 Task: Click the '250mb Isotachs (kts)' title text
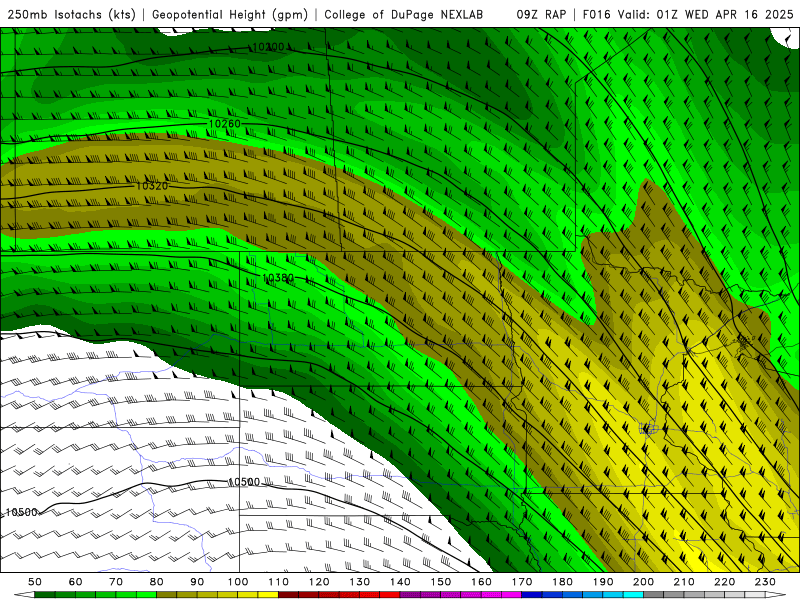point(71,14)
